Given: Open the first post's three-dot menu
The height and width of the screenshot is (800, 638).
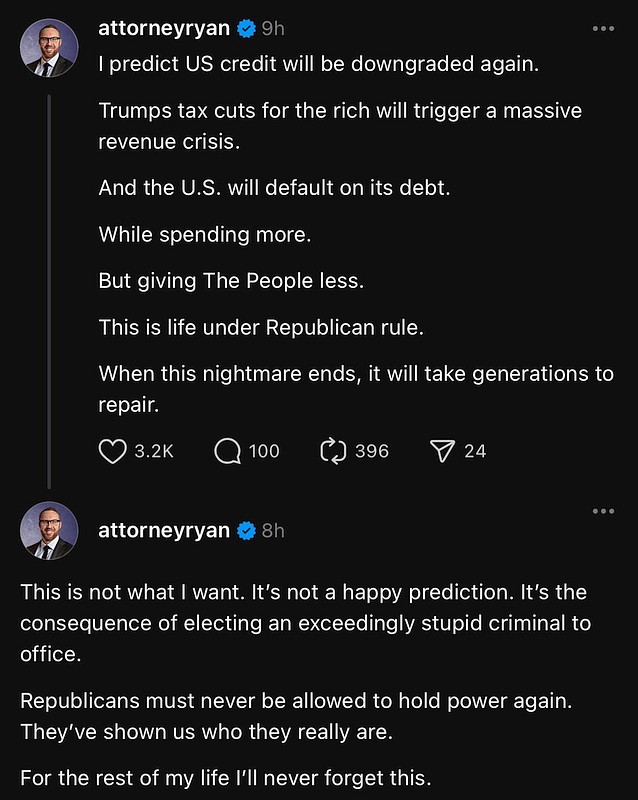Looking at the screenshot, I should pyautogui.click(x=603, y=29).
